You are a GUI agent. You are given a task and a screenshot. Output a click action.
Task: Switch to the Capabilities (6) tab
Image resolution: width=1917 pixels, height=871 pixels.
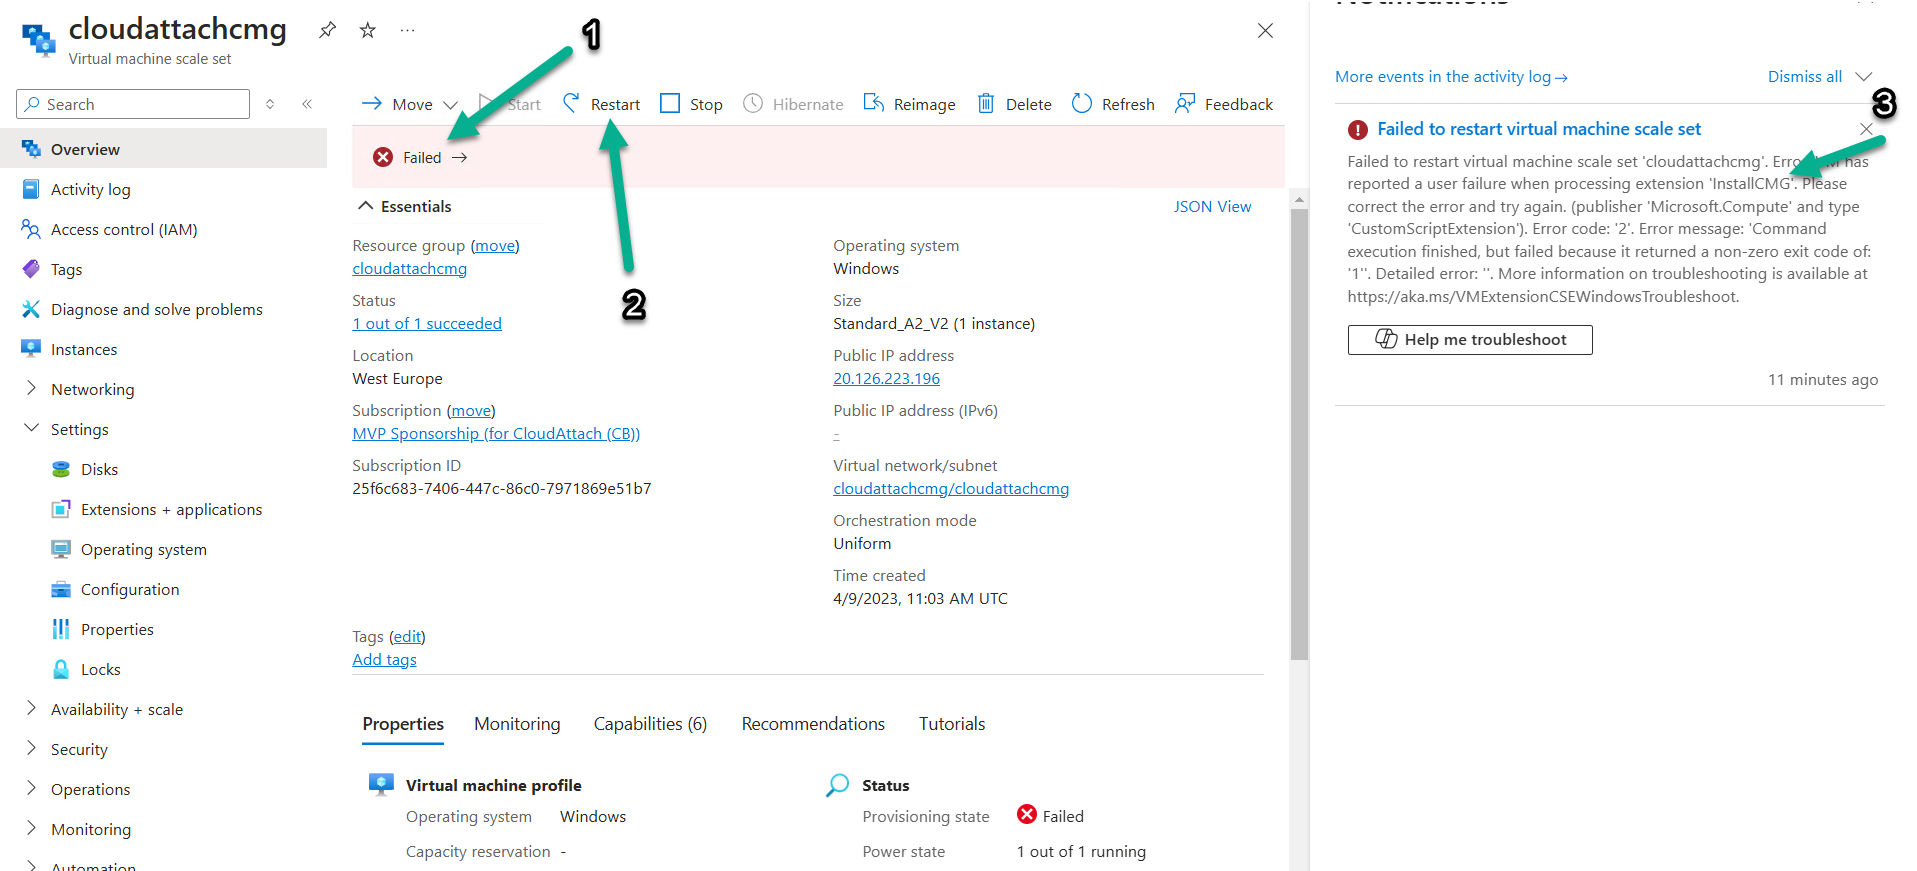tap(650, 724)
